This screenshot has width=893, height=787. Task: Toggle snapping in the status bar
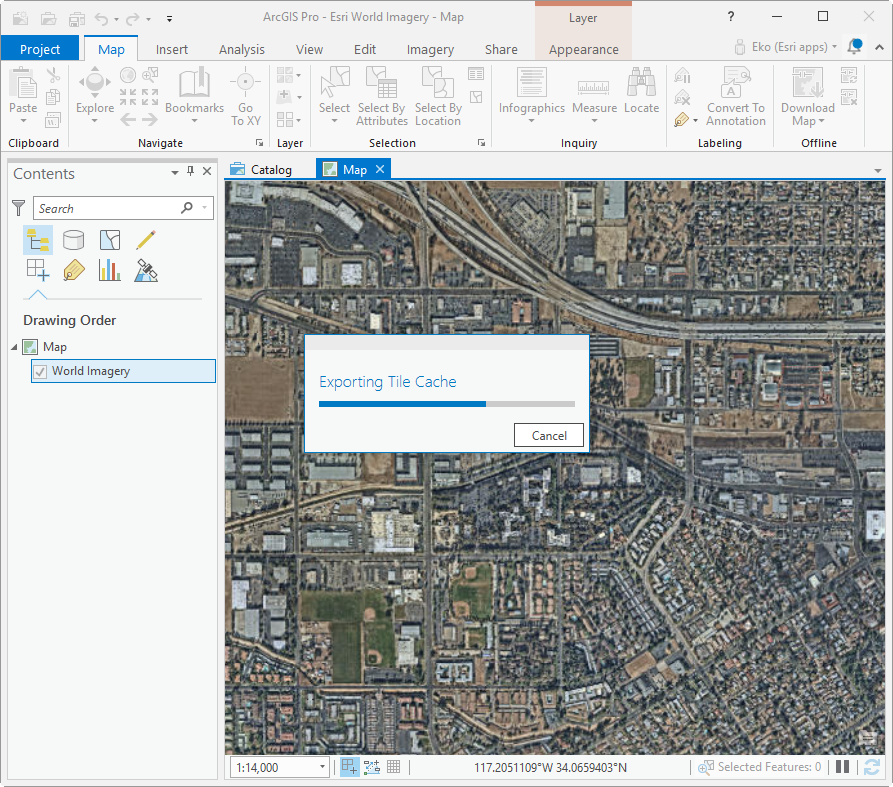(349, 767)
